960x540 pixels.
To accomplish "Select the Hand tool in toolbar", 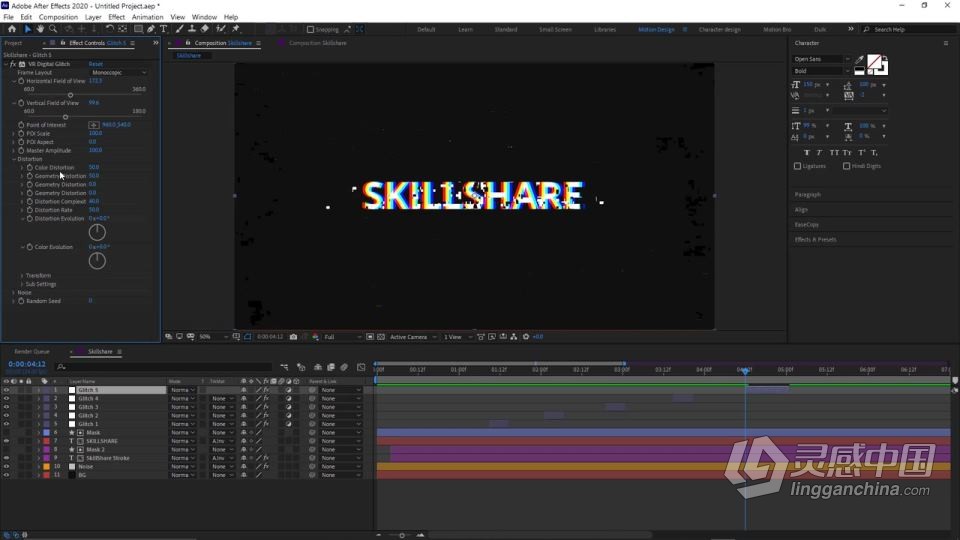I will 40,29.
